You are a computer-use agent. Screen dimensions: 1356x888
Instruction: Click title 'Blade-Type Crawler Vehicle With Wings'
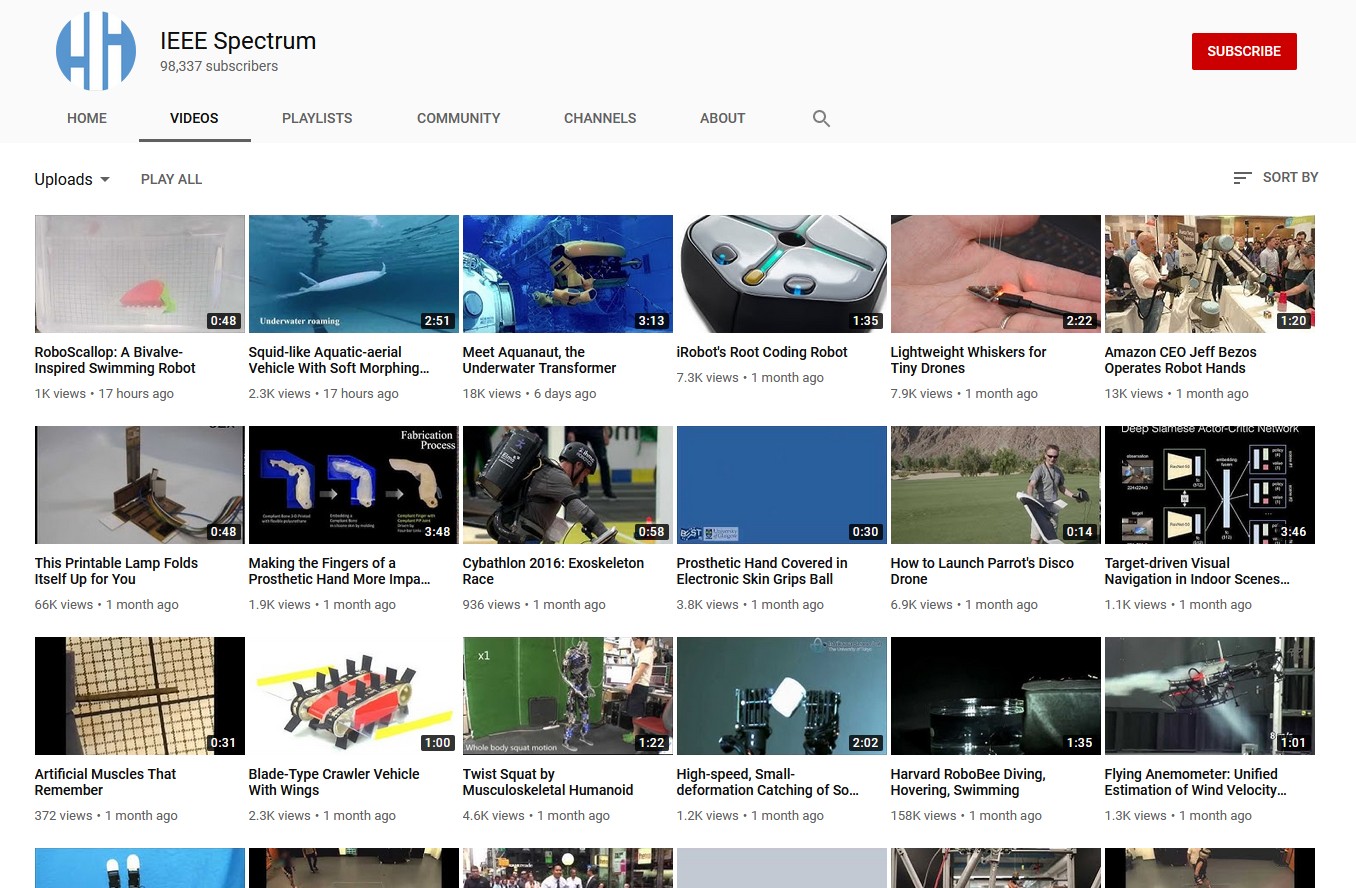tap(334, 782)
